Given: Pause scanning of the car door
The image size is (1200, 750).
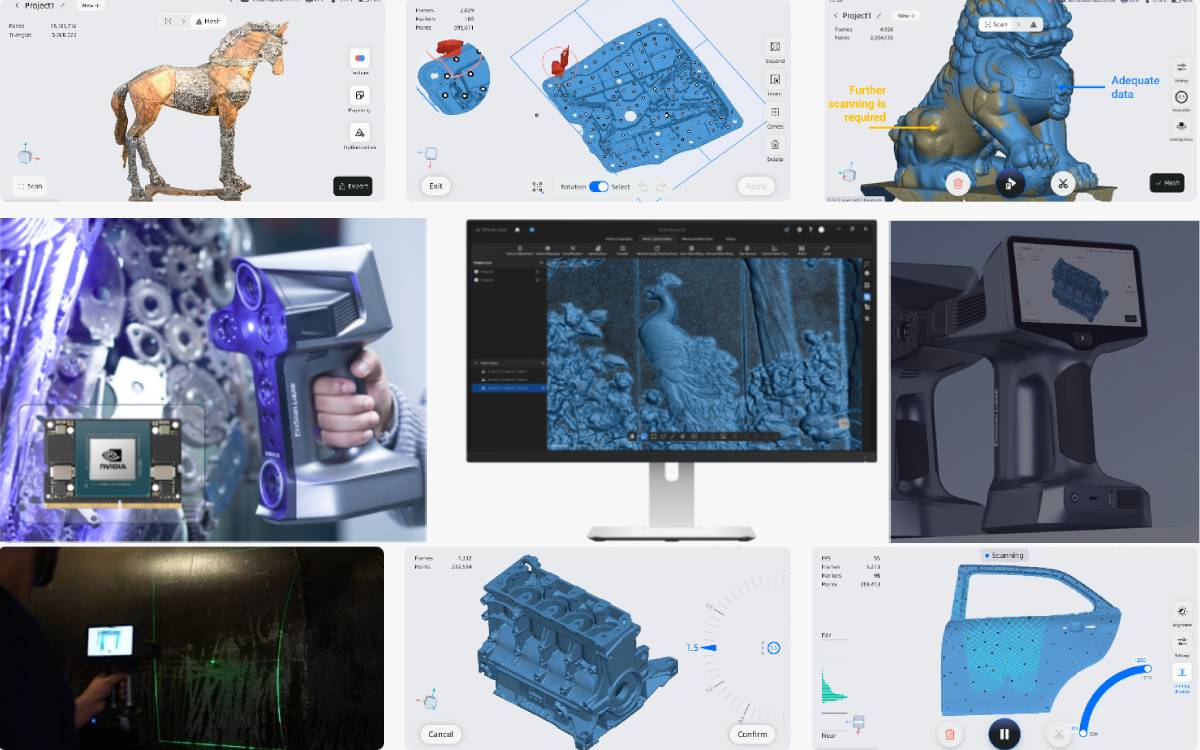Looking at the screenshot, I should pos(1005,733).
